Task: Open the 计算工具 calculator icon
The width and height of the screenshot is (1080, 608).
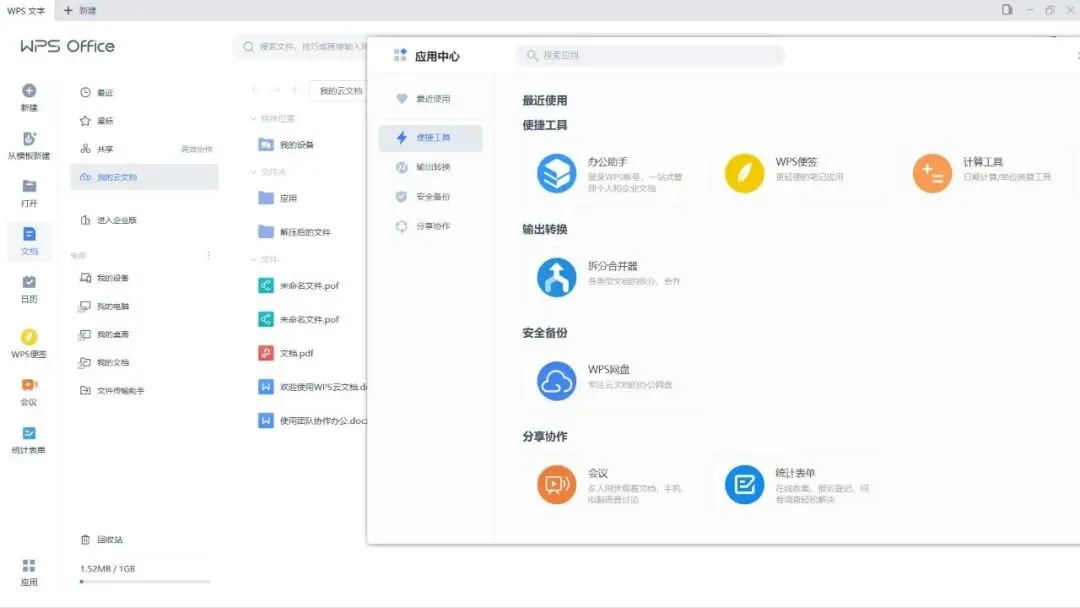Action: pyautogui.click(x=932, y=173)
